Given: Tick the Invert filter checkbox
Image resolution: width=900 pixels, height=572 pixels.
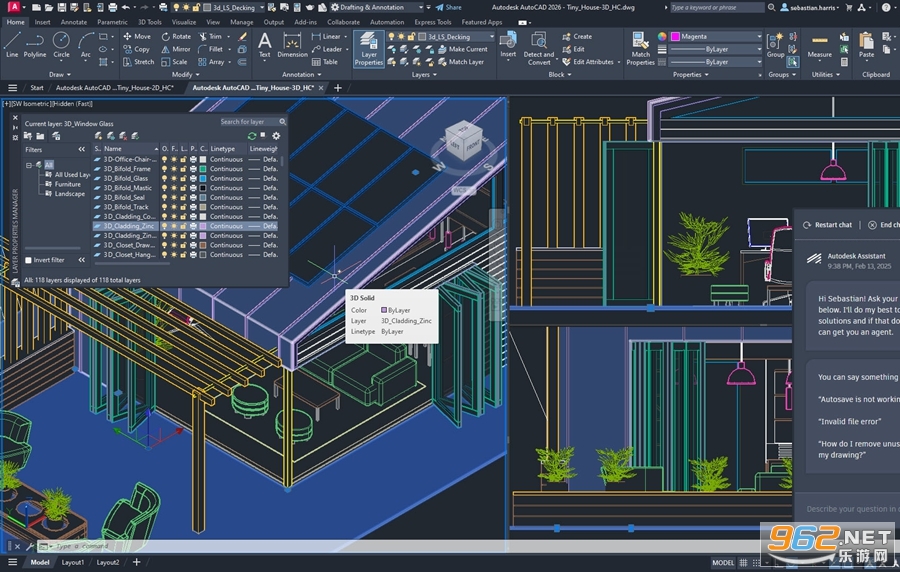Looking at the screenshot, I should coord(28,260).
